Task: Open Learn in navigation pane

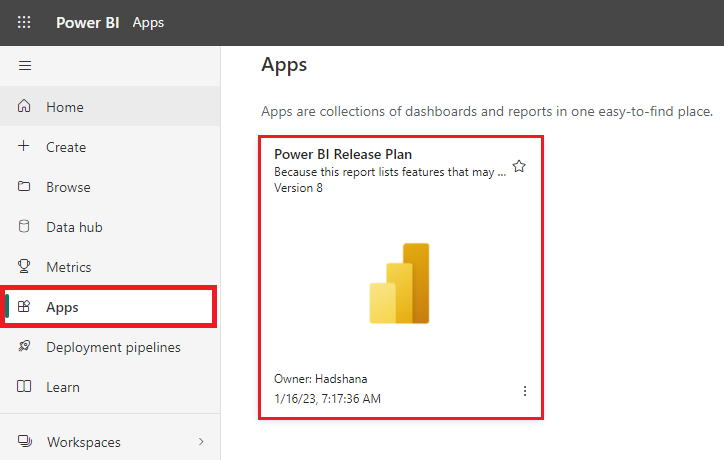Action: (110, 387)
